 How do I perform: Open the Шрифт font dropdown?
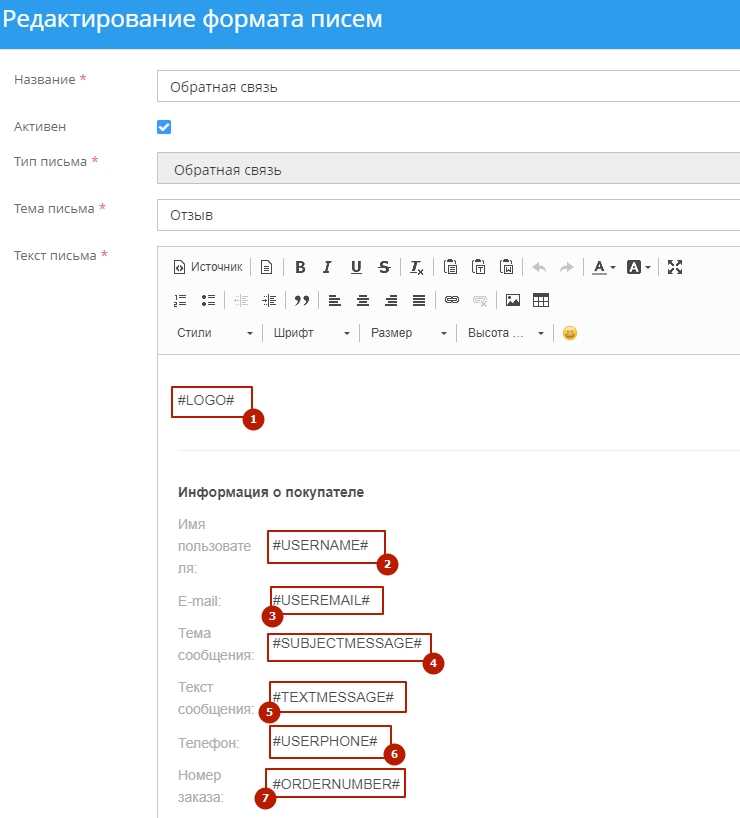click(x=311, y=333)
